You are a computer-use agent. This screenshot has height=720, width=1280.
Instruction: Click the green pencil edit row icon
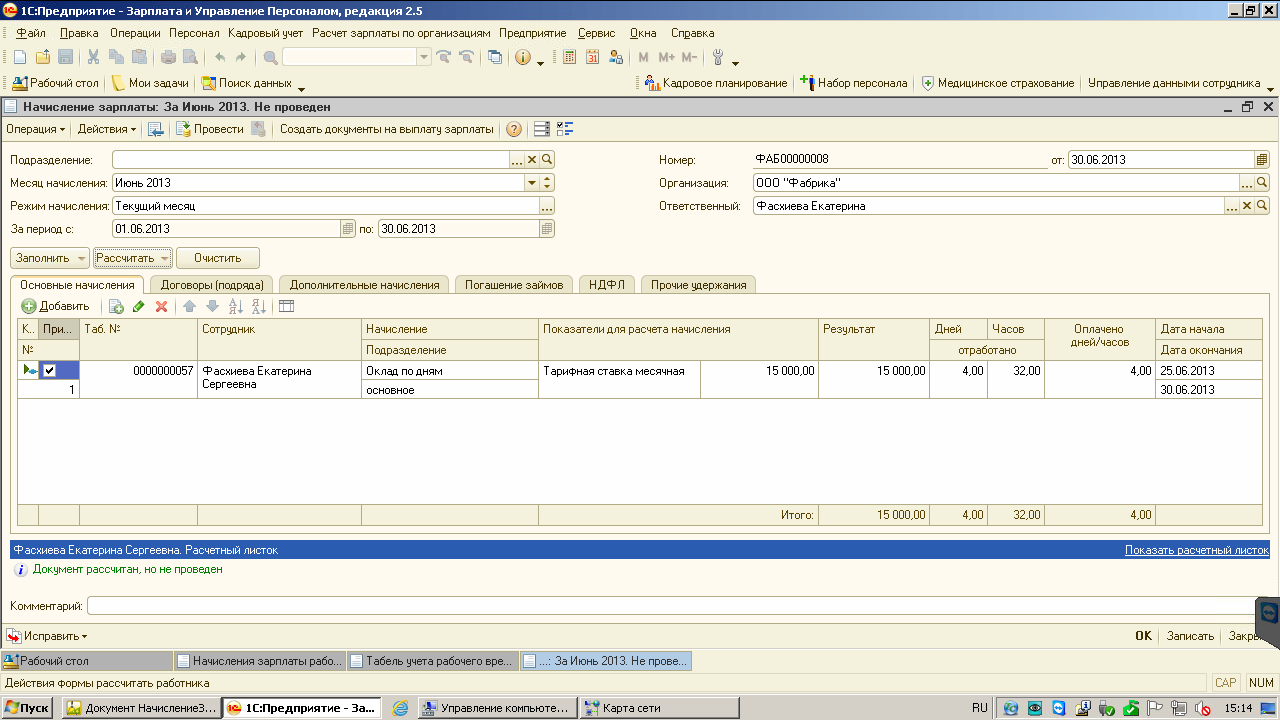[139, 306]
